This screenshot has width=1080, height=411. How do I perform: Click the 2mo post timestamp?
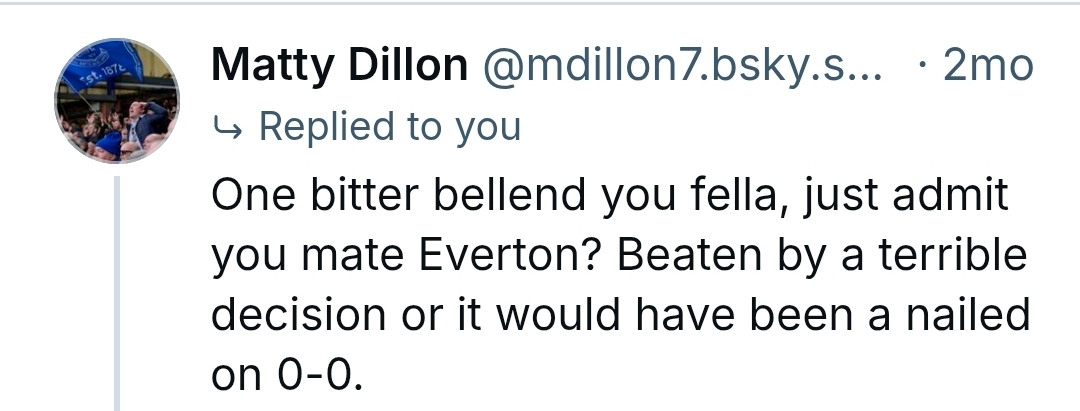pyautogui.click(x=988, y=66)
